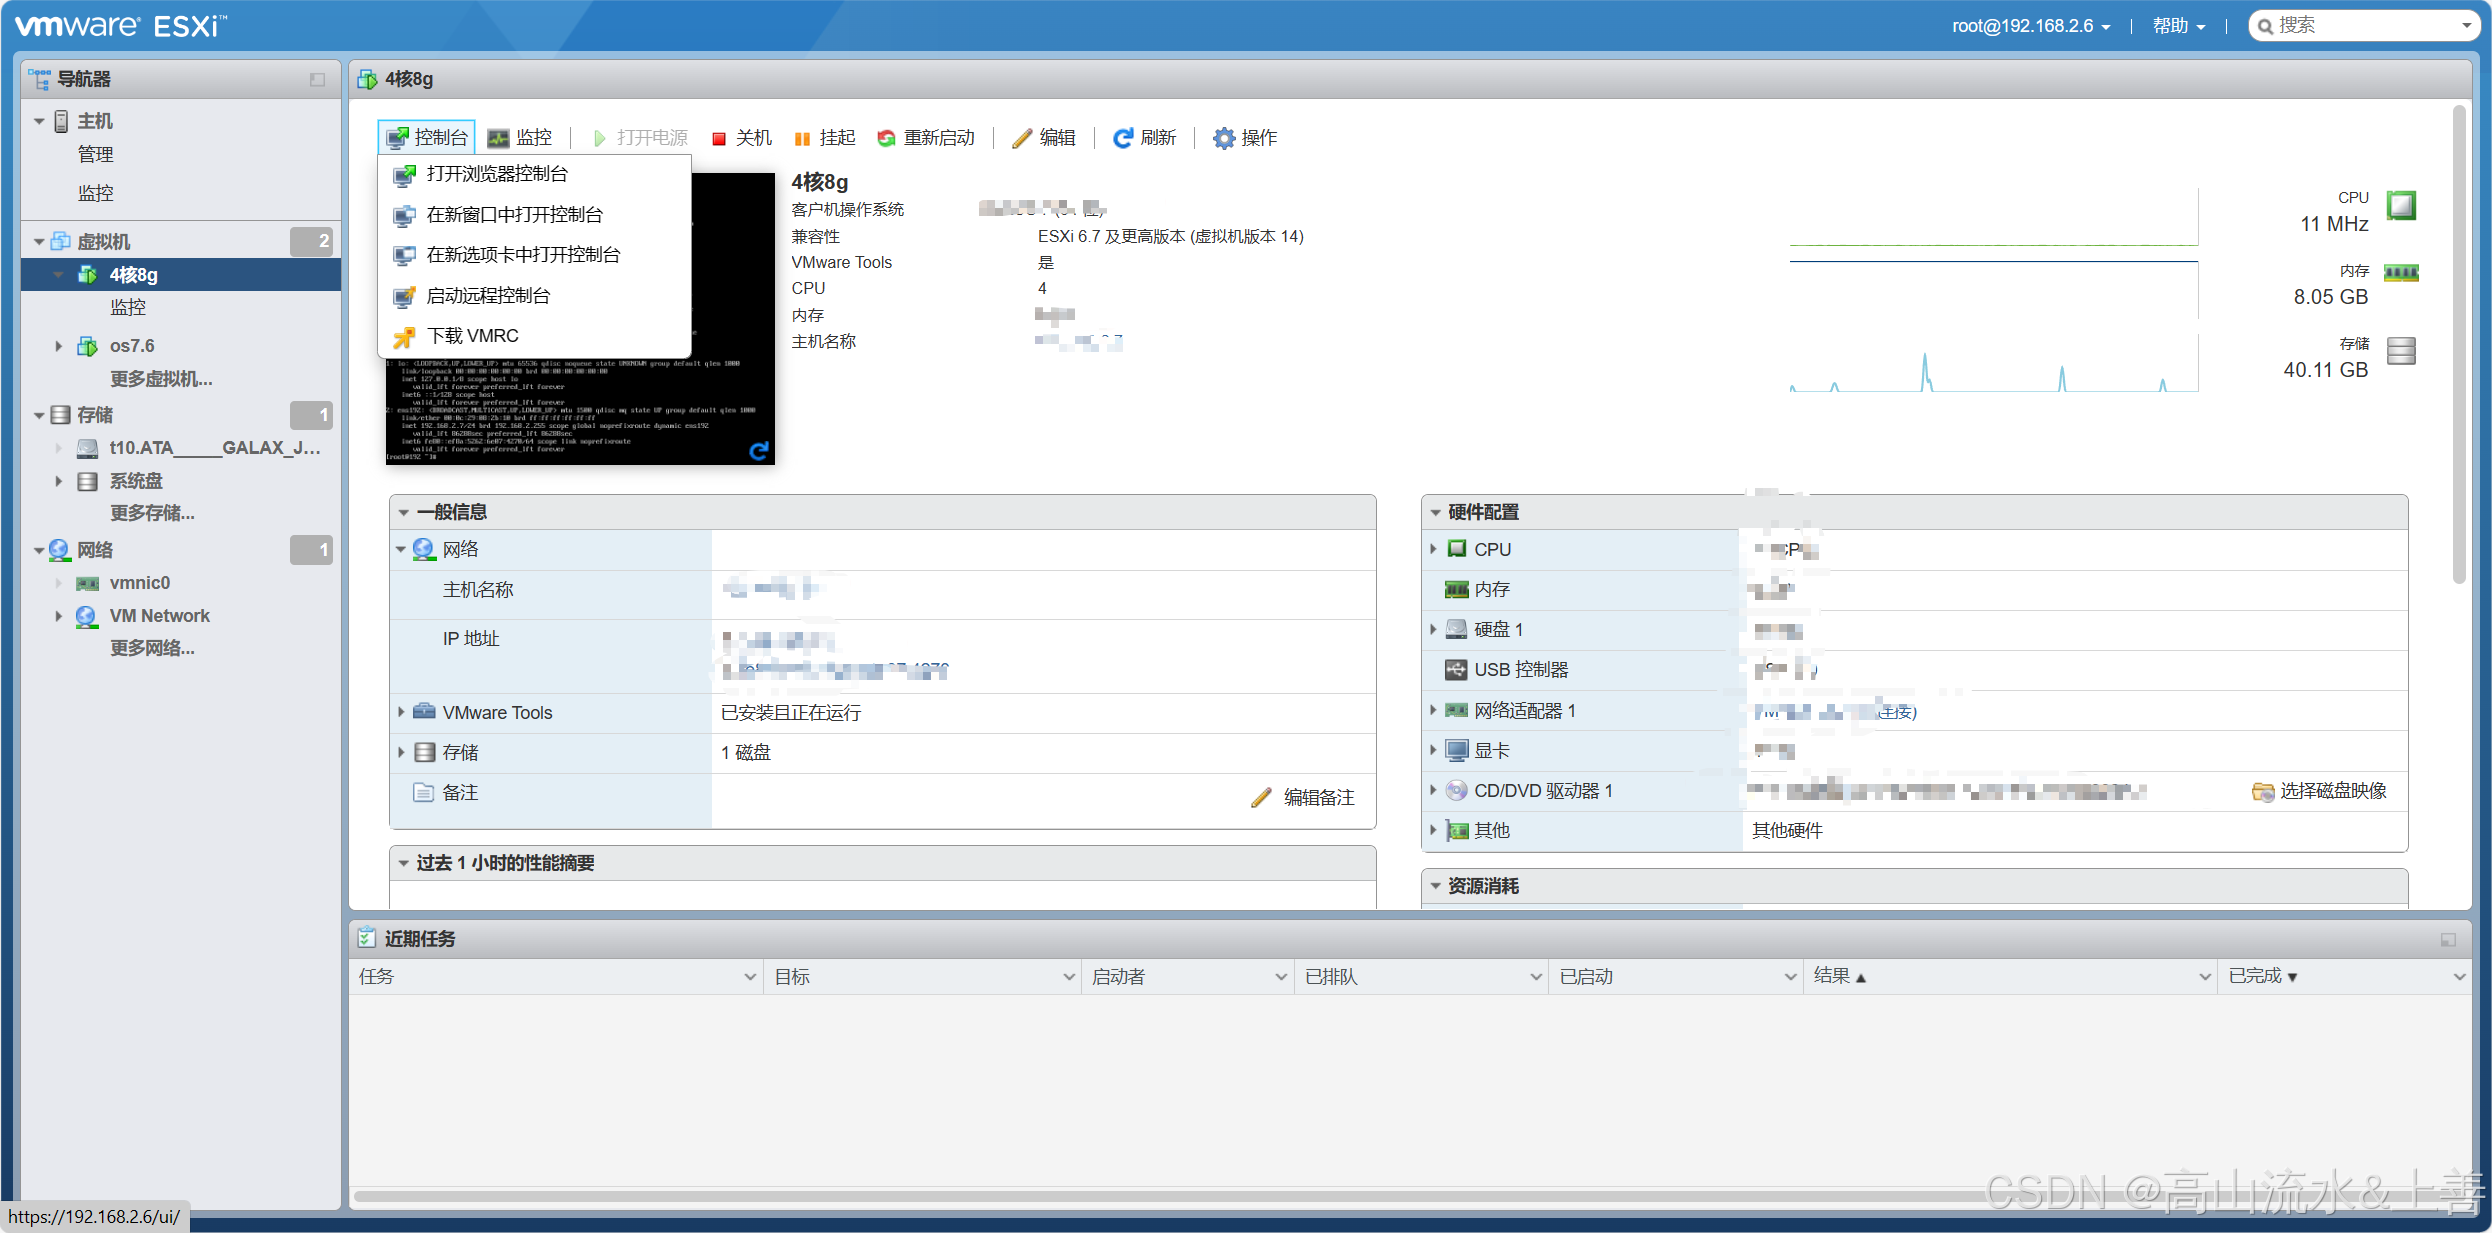2492x1233 pixels.
Task: Click the 监控 monitor toolbar button
Action: click(x=520, y=138)
